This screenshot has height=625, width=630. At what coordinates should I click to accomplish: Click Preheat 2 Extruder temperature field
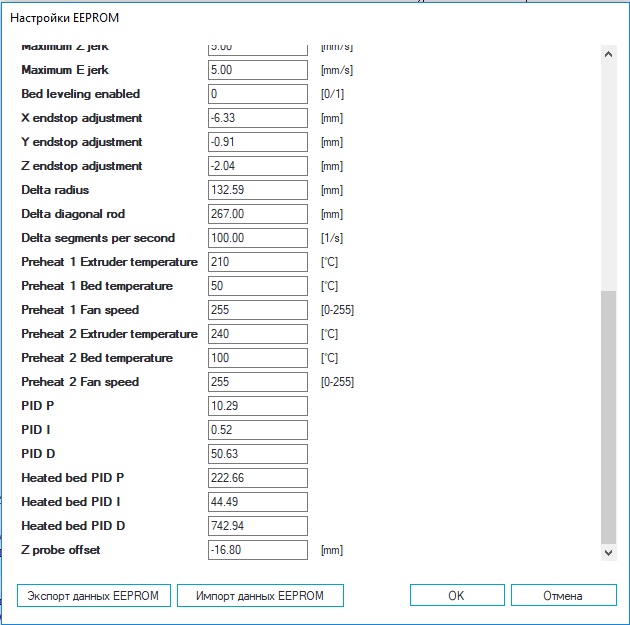click(258, 334)
